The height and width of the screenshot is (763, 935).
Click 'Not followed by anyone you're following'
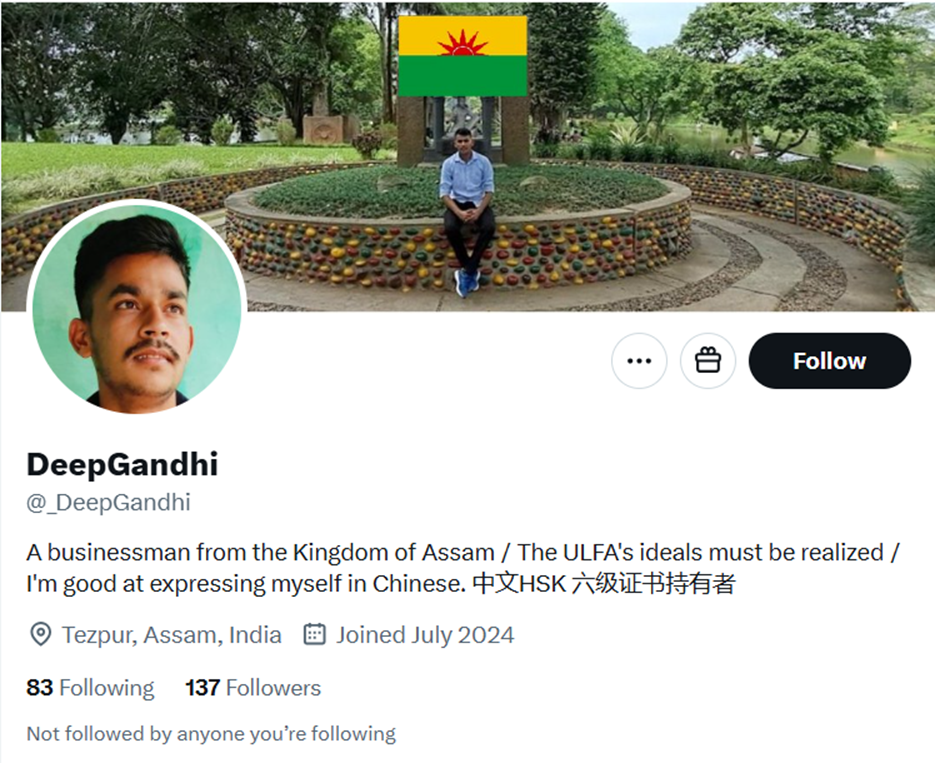tap(211, 733)
